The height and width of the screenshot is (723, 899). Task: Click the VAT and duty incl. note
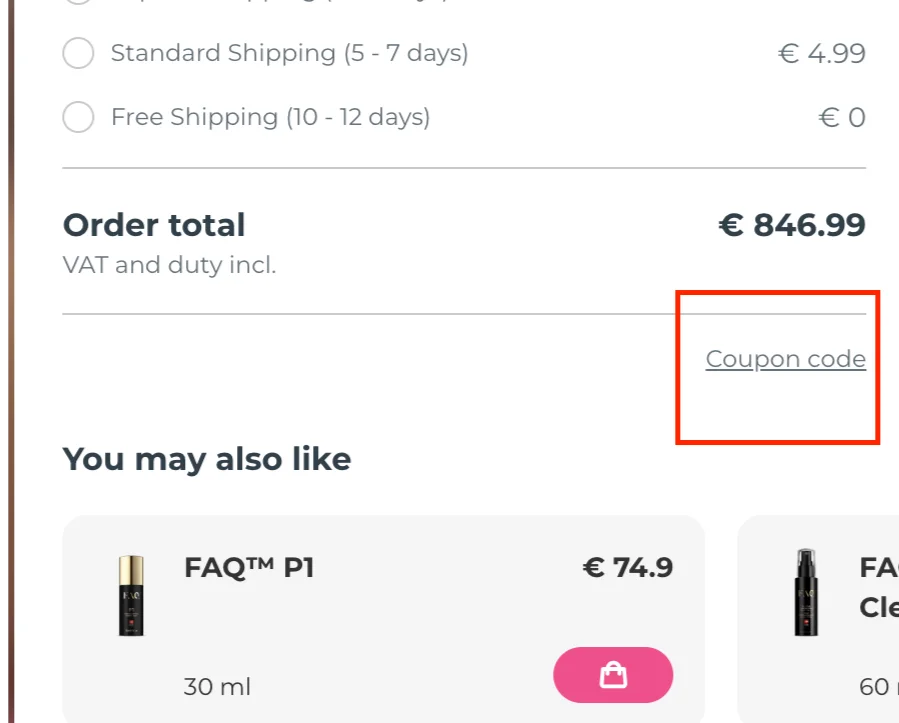(x=169, y=265)
